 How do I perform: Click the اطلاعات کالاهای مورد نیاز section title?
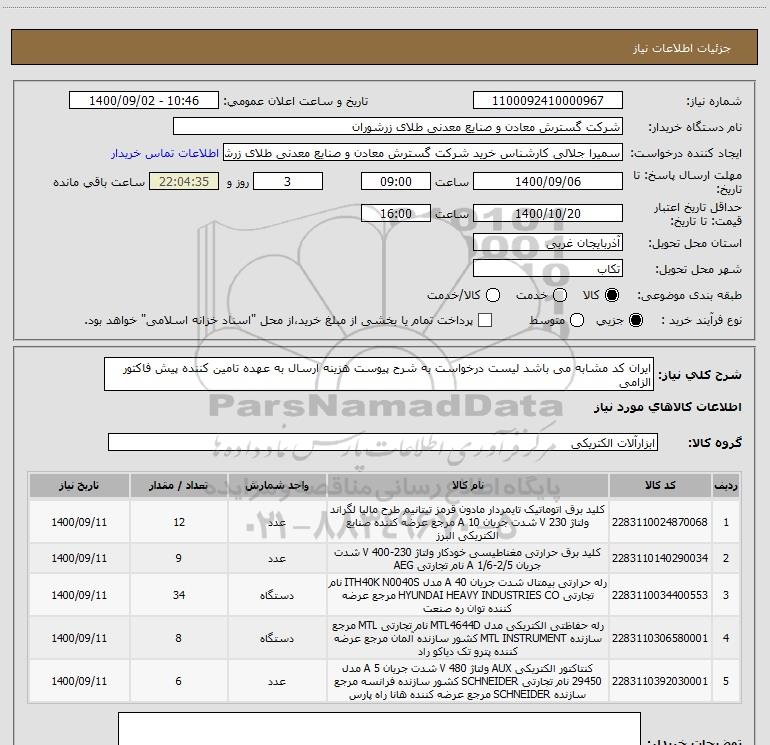[x=668, y=407]
